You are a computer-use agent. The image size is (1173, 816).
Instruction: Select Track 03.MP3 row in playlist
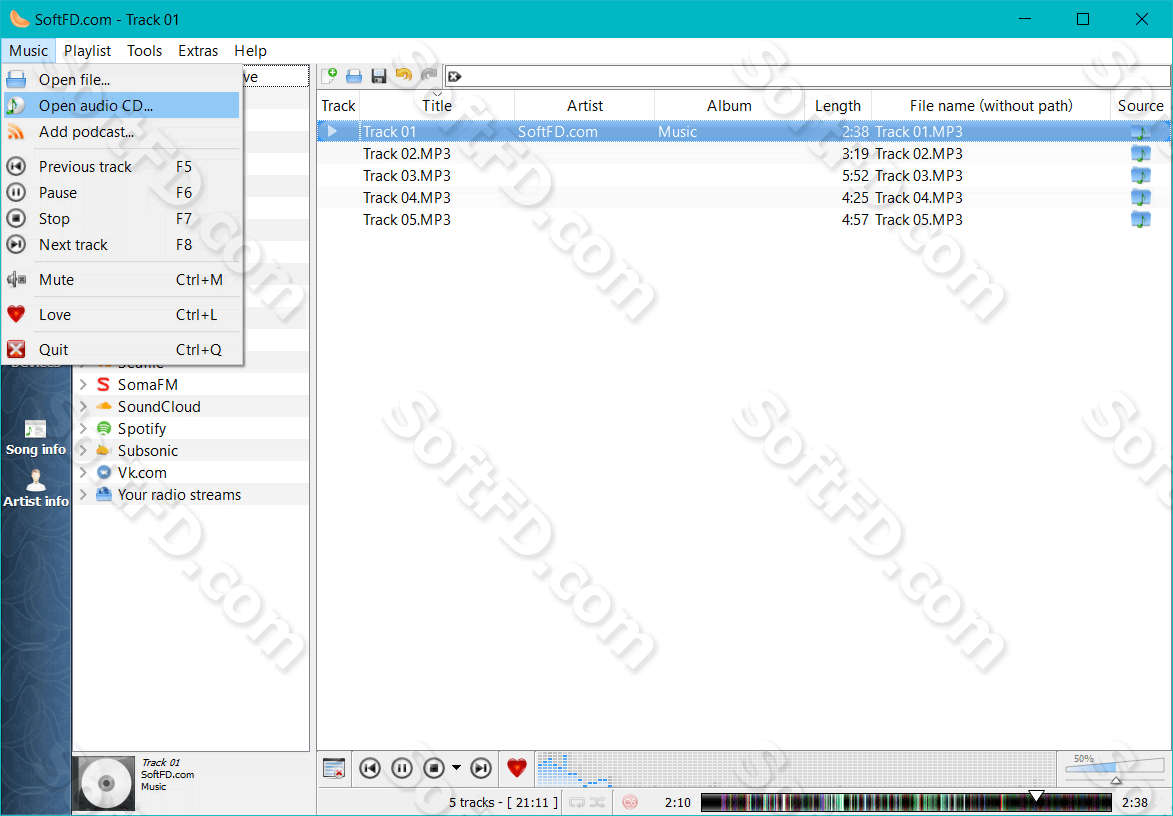(x=744, y=176)
